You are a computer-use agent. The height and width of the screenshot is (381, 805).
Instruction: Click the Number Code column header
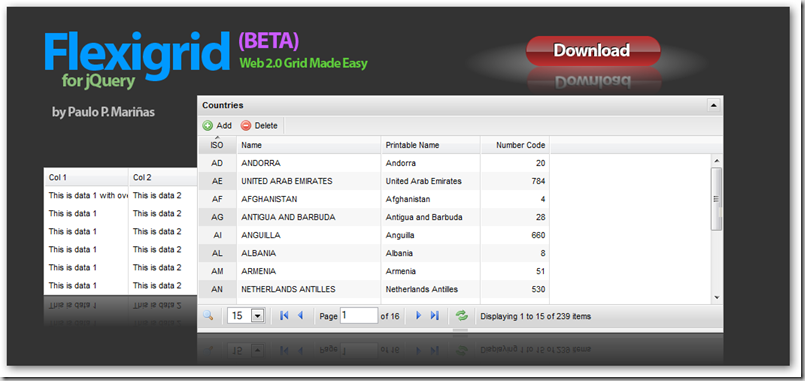pos(515,145)
